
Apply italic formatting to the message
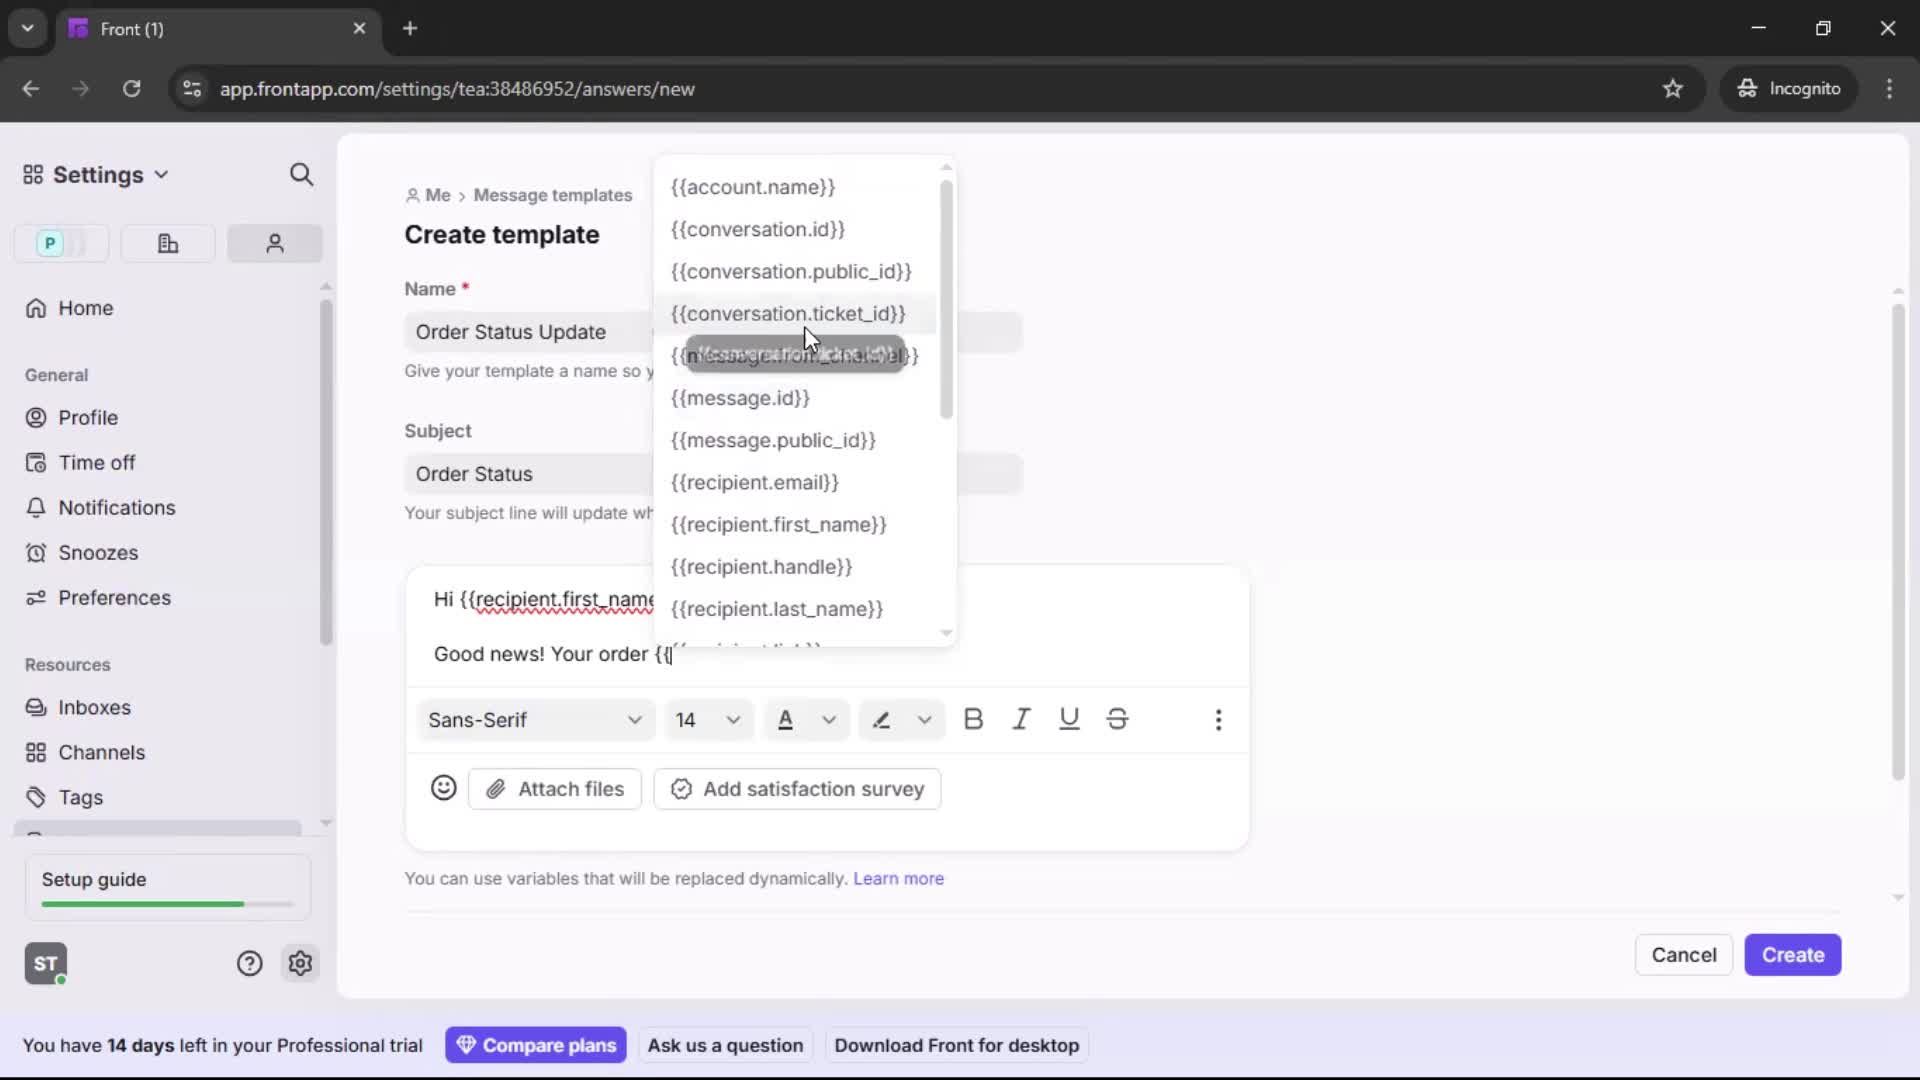1021,719
